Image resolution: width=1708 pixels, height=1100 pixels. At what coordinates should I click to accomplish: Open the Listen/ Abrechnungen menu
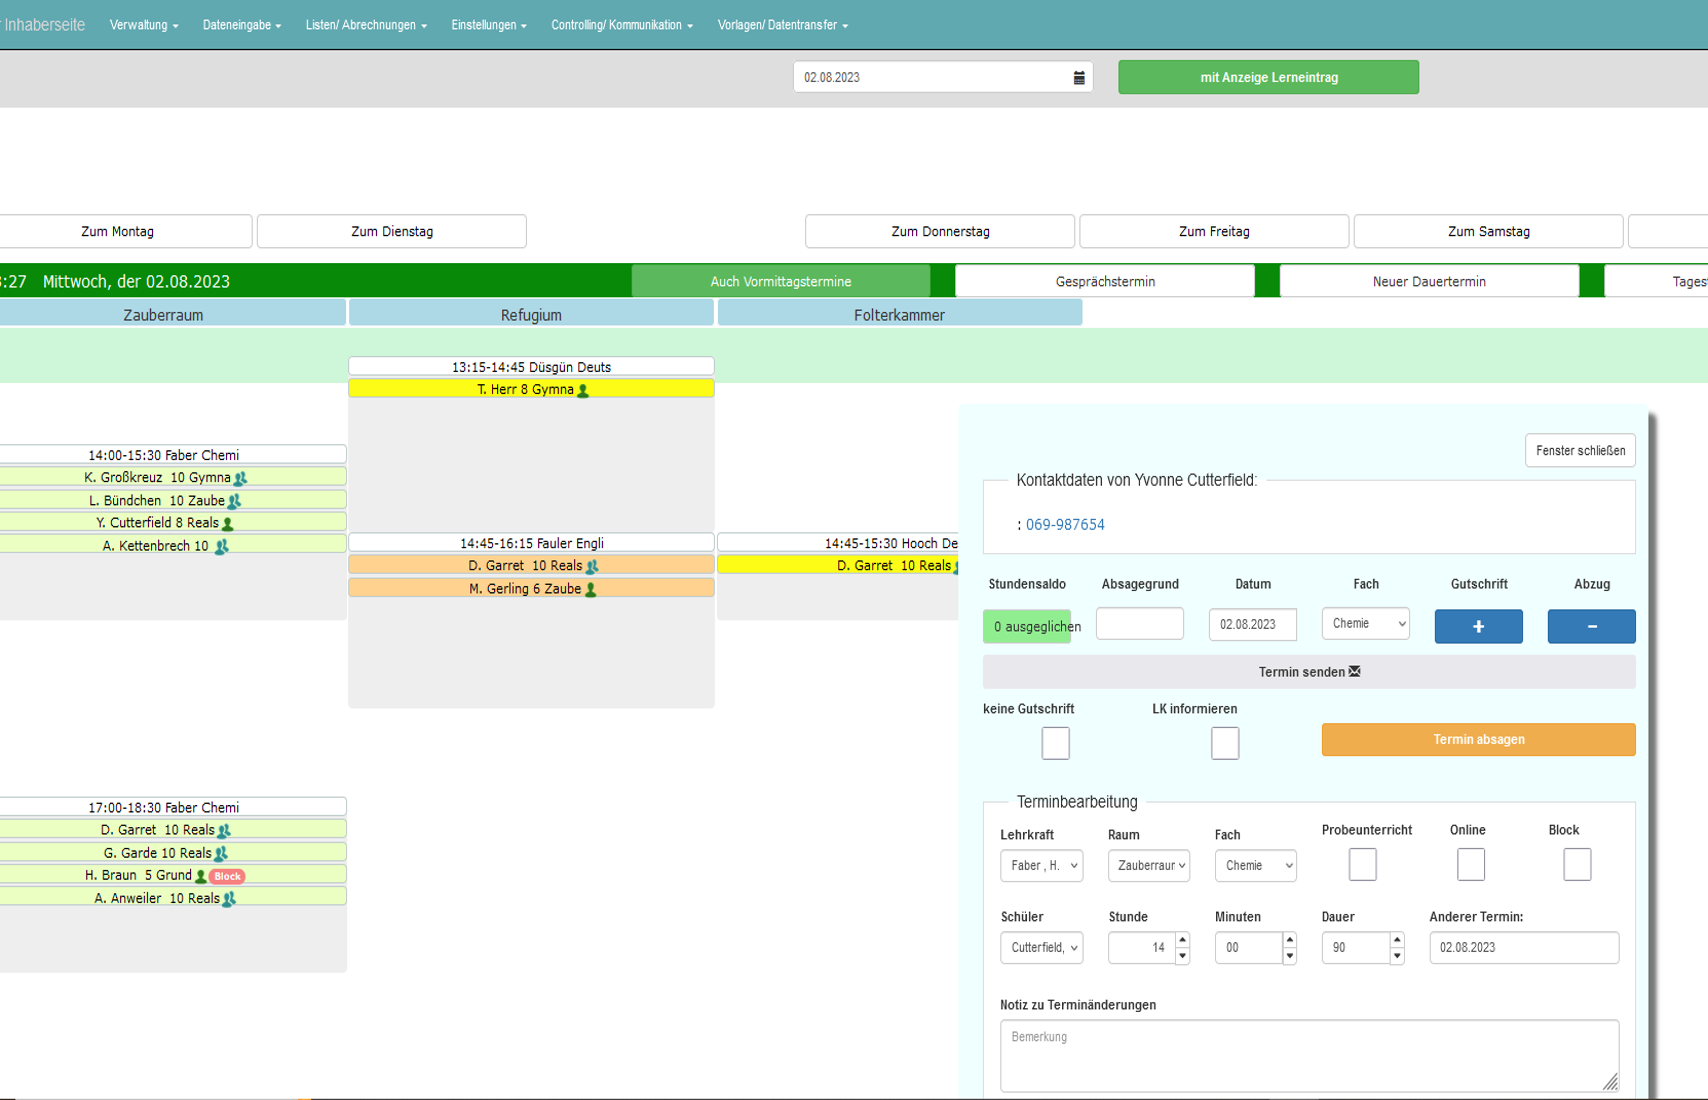pyautogui.click(x=366, y=25)
